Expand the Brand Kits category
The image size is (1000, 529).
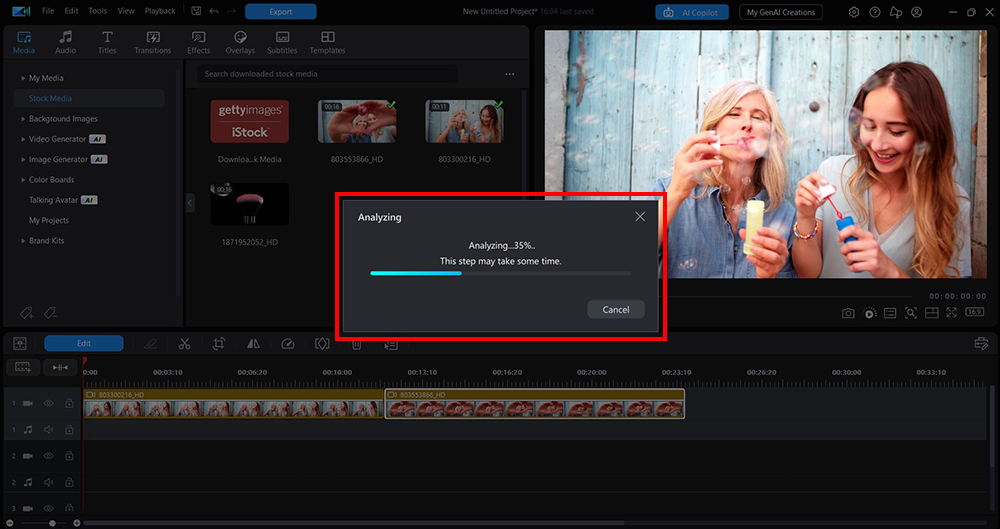click(x=24, y=241)
